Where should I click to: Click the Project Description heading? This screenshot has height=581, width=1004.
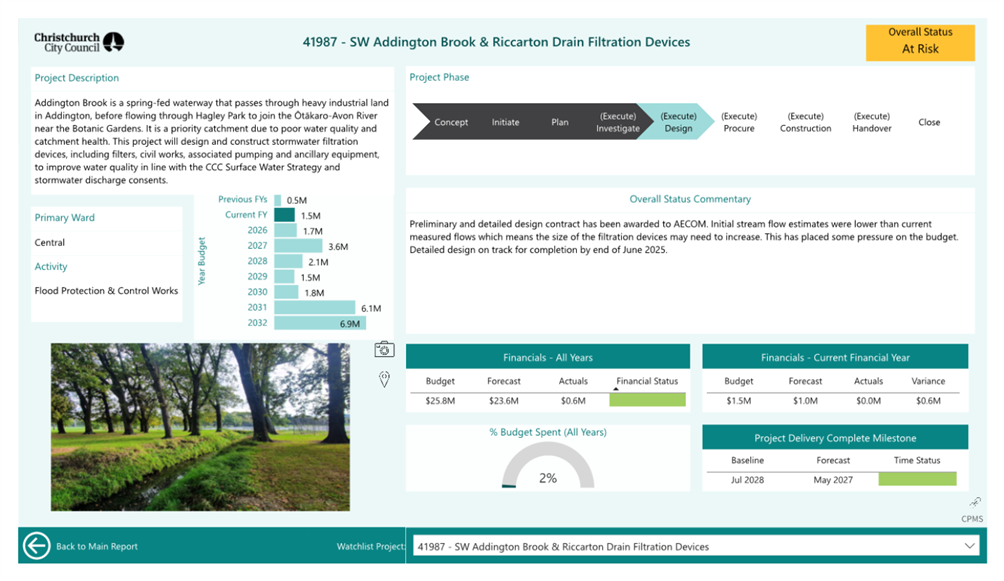77,78
